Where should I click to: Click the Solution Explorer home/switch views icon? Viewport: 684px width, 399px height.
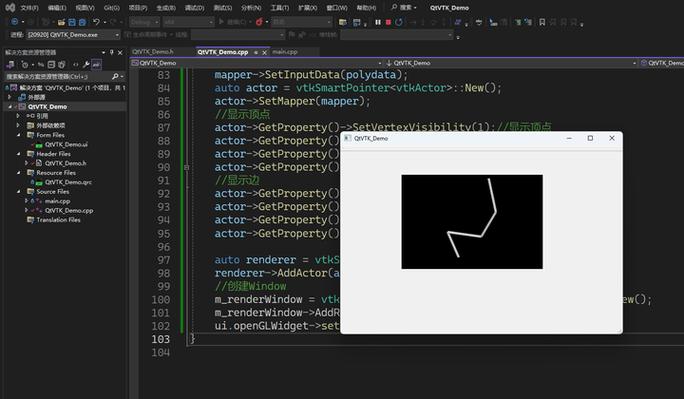click(x=10, y=65)
